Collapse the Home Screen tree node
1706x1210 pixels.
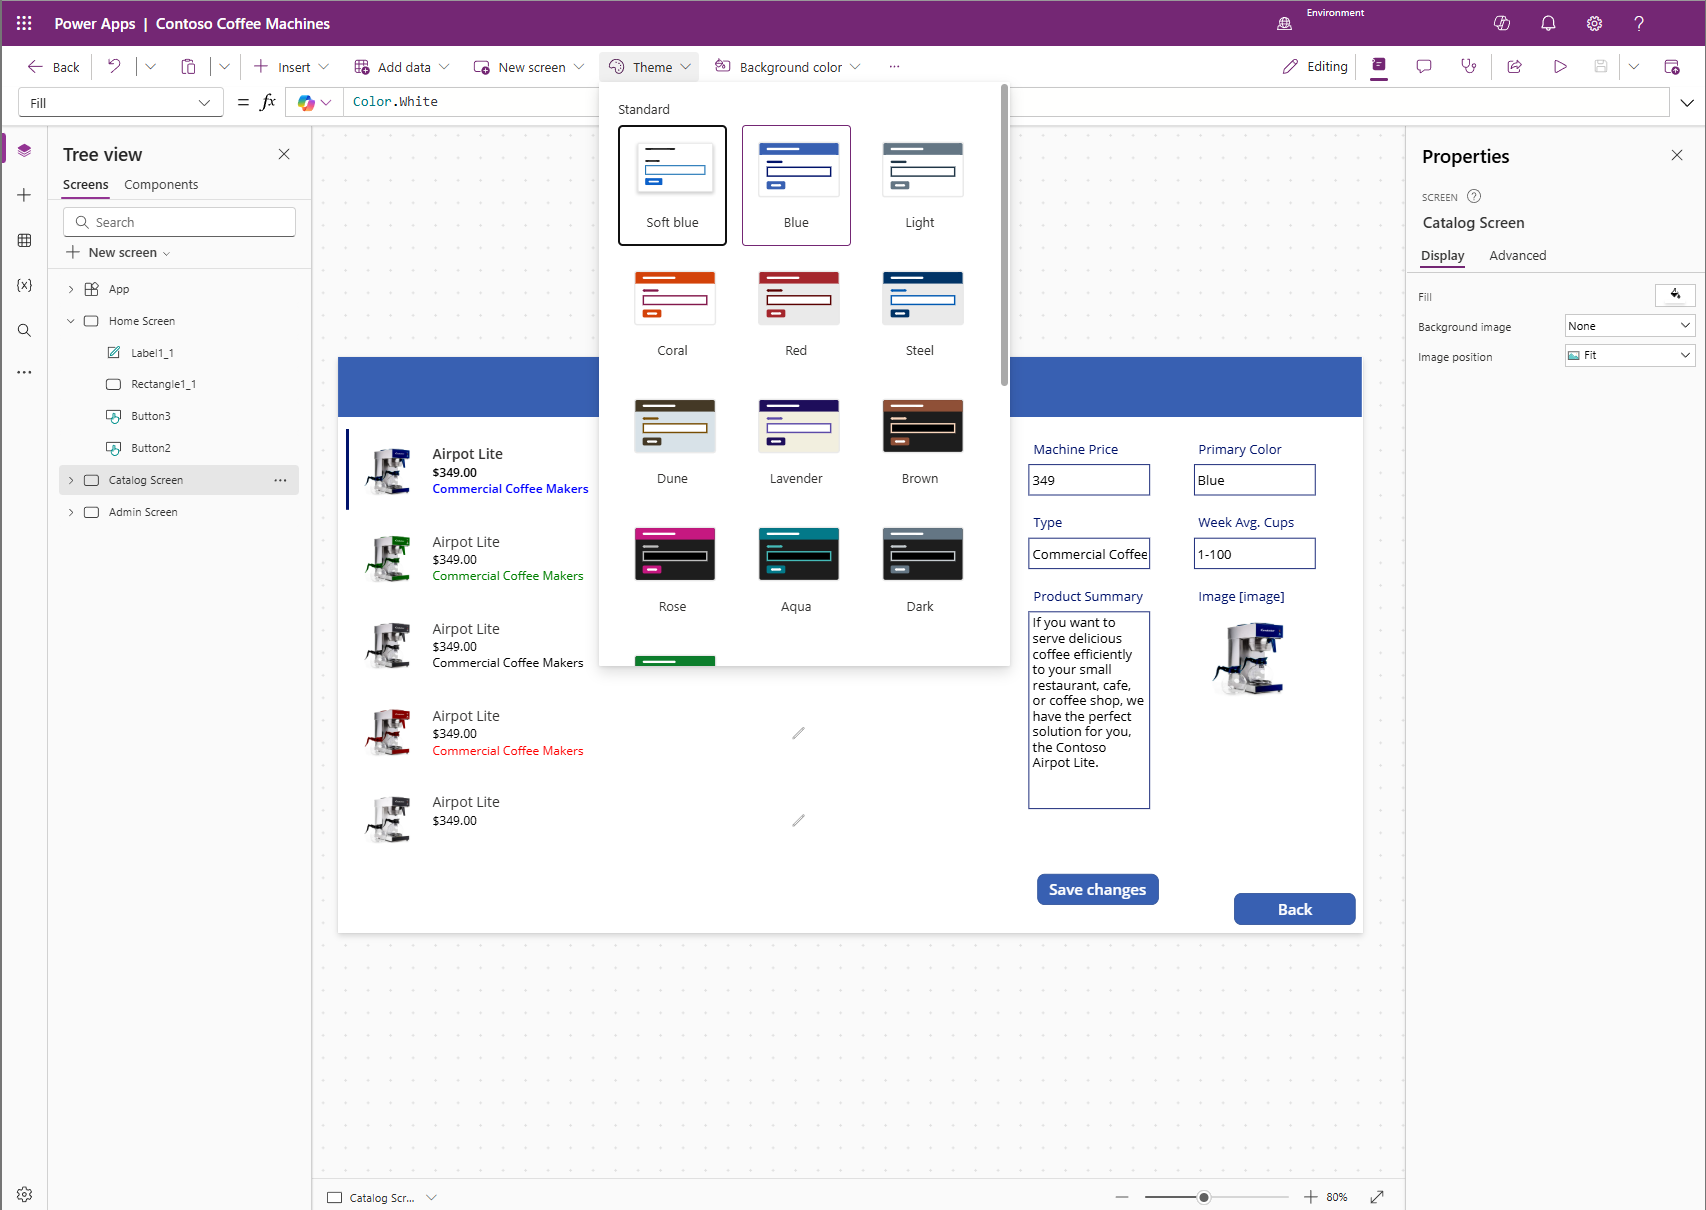[71, 321]
